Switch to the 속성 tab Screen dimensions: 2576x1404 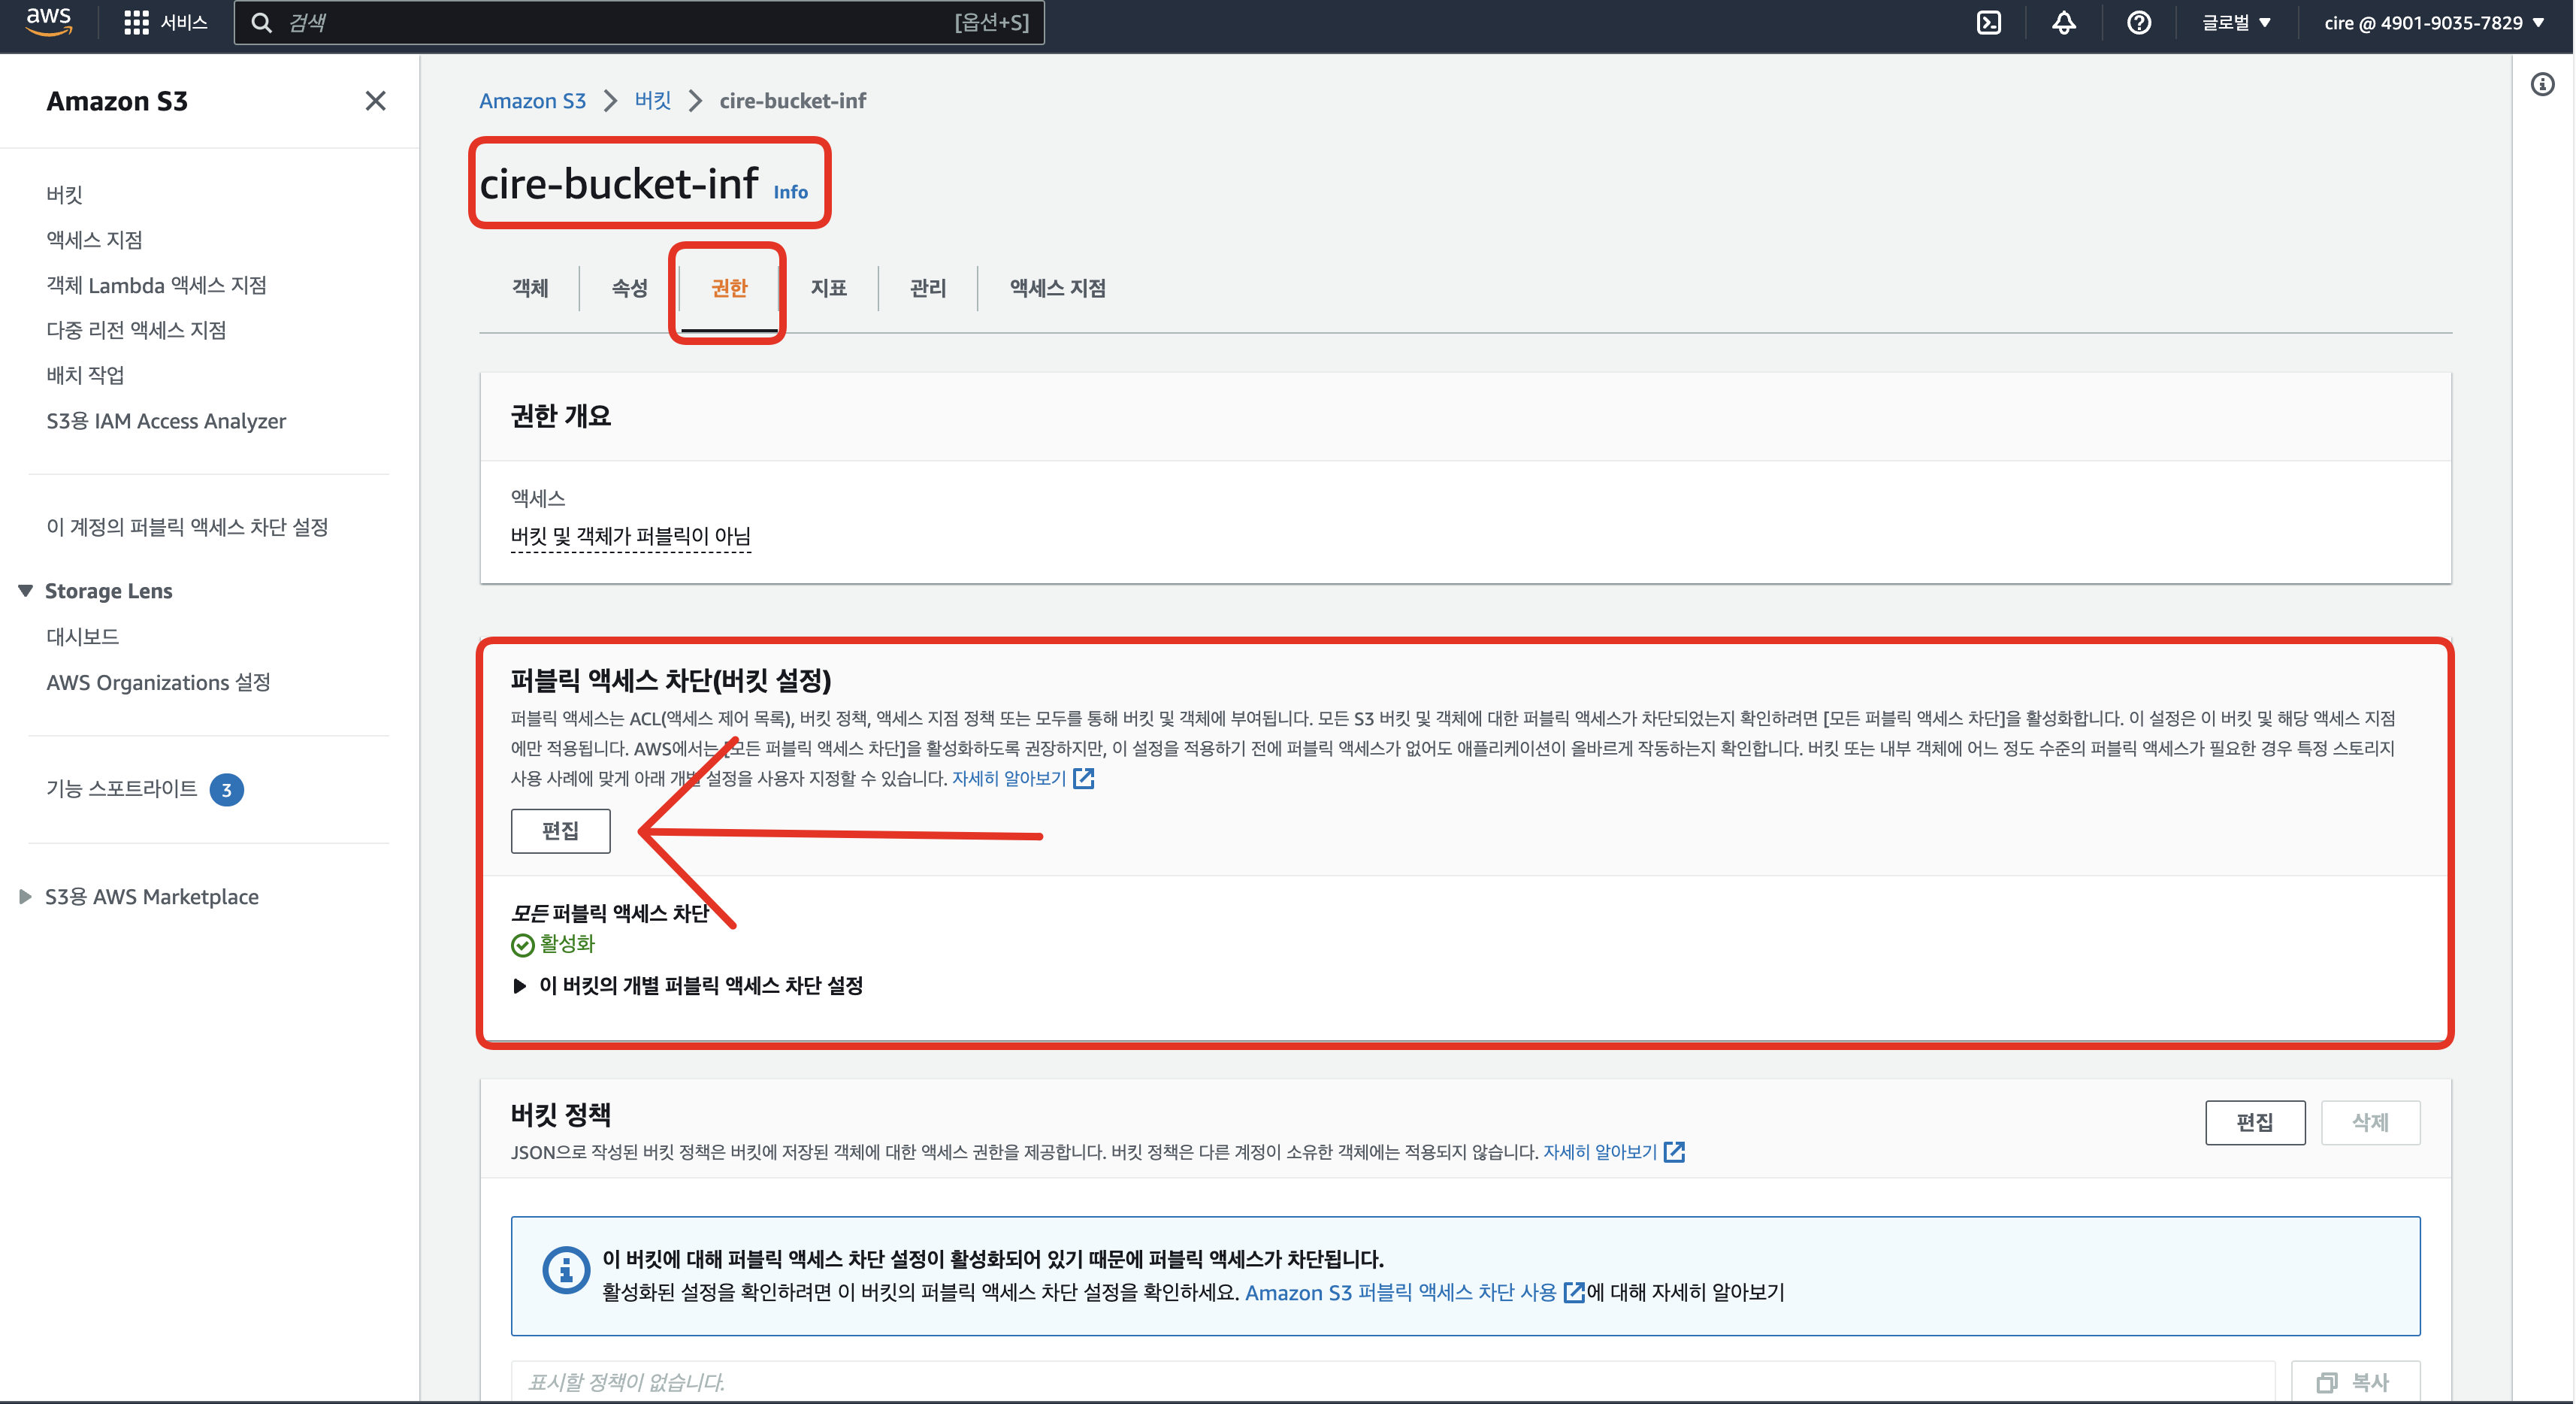pos(629,288)
